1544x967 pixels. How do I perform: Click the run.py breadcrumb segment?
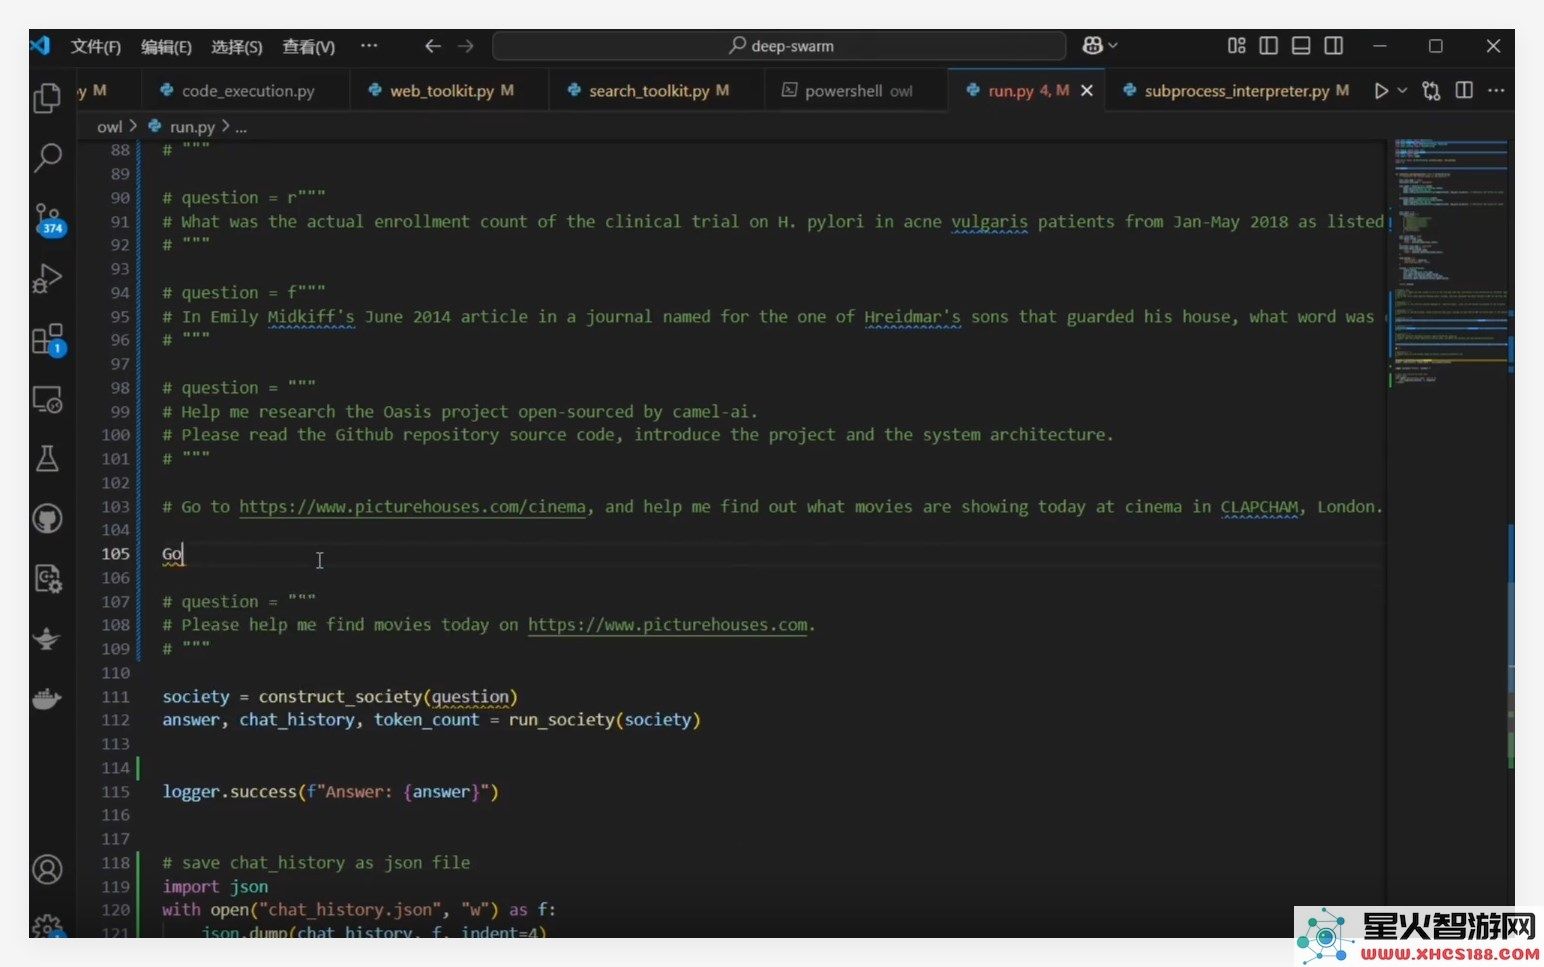click(x=192, y=127)
